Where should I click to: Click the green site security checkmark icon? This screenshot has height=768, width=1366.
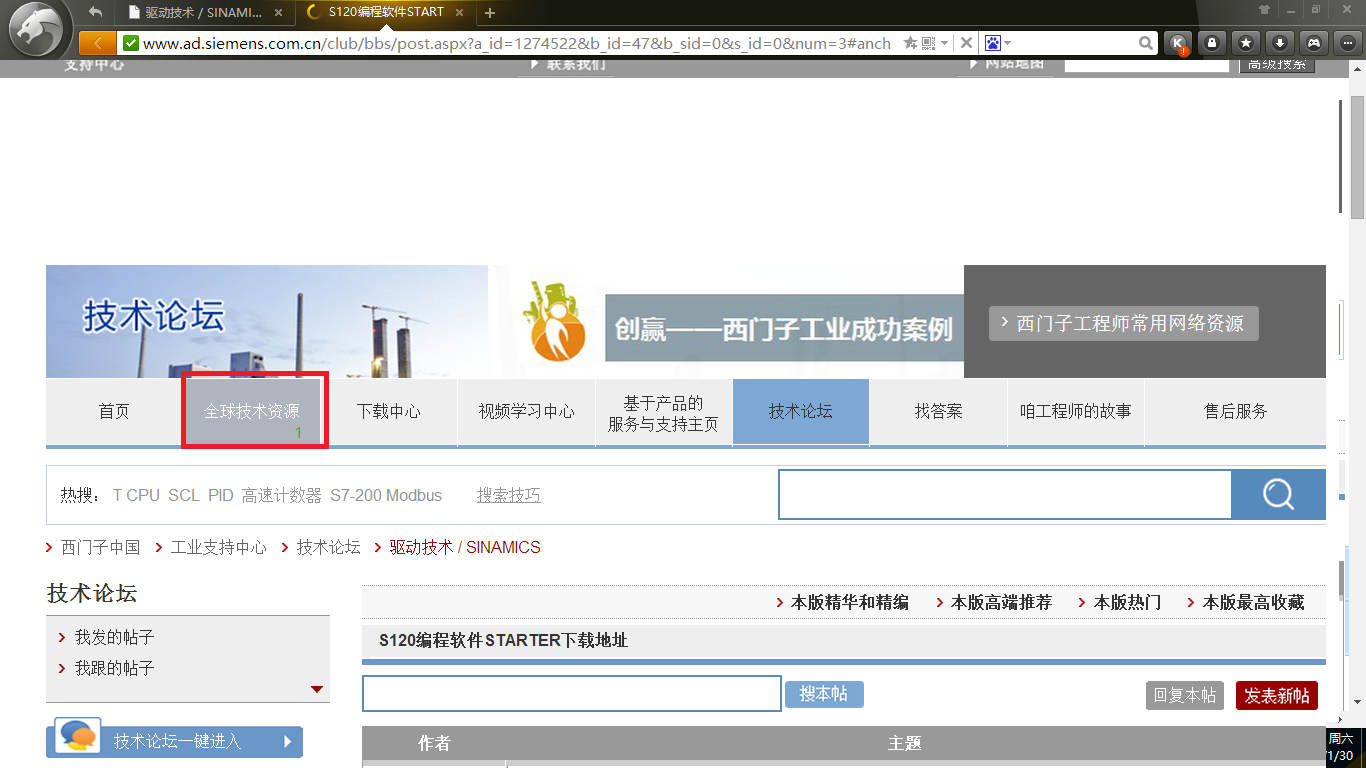(130, 43)
